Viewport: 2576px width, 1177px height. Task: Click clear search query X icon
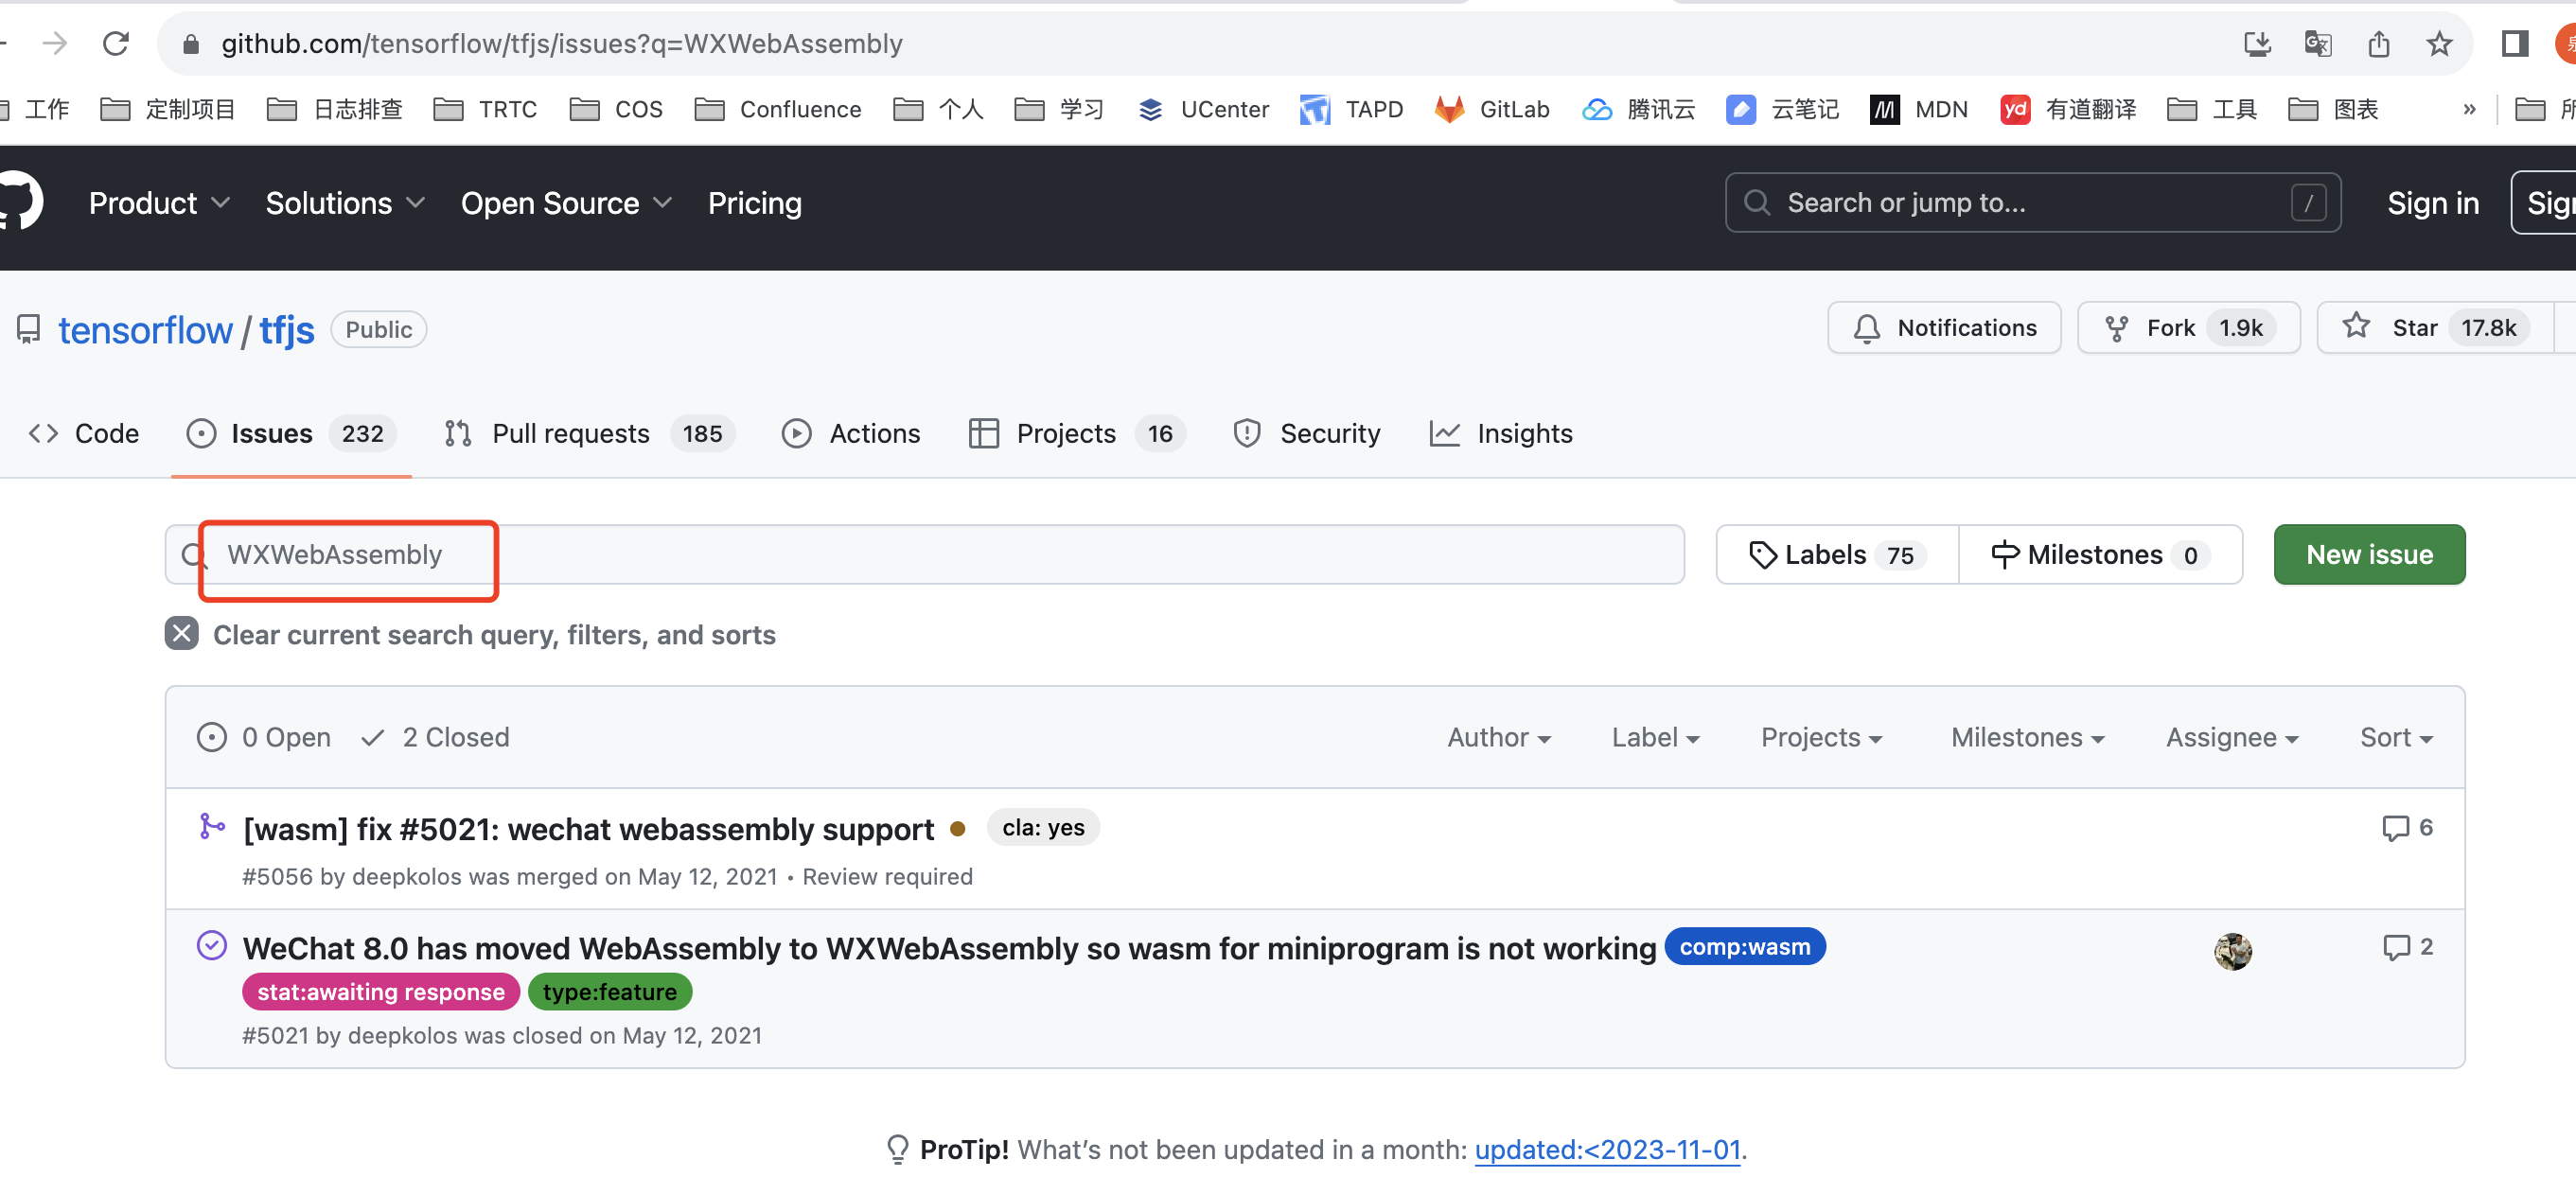point(181,634)
